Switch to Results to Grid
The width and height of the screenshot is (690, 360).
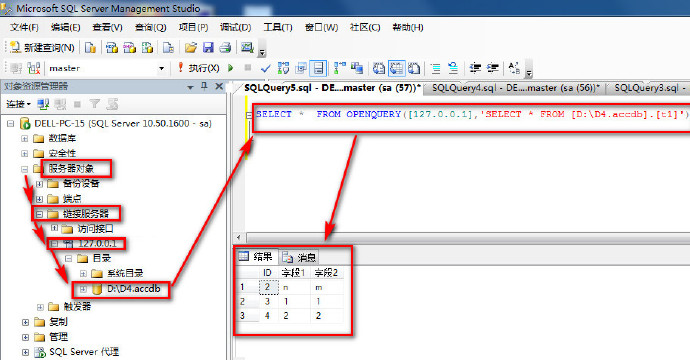tap(396, 68)
